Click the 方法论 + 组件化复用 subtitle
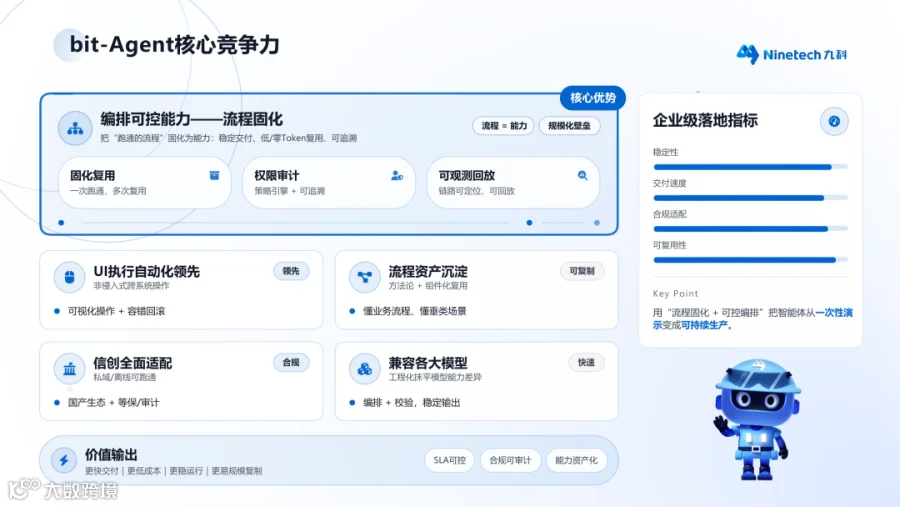This screenshot has width=900, height=507. (428, 286)
